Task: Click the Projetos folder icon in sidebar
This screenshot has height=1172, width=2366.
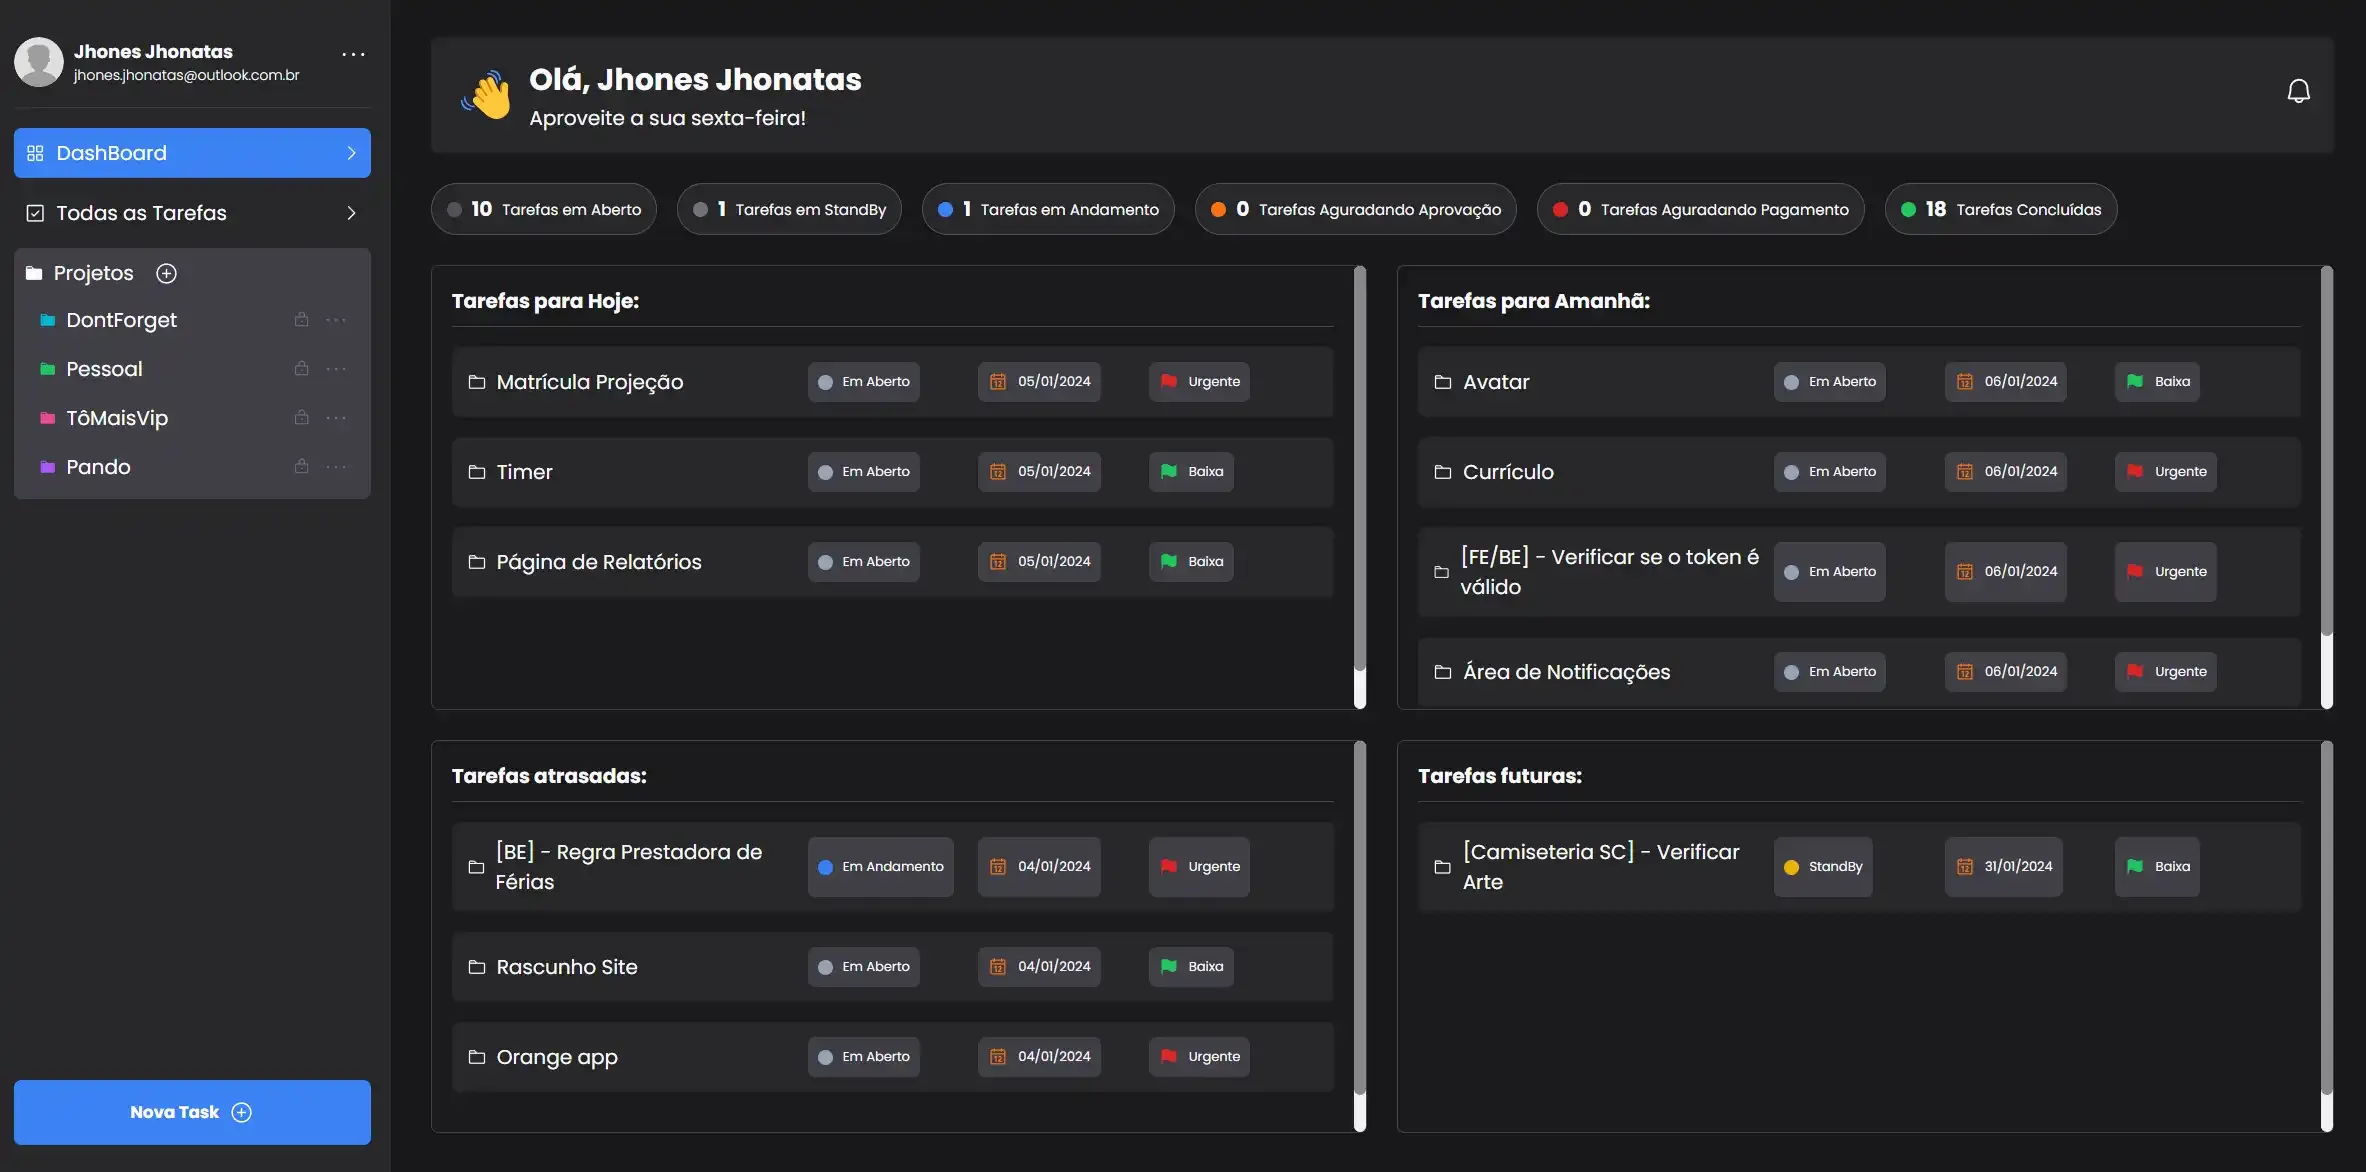Action: pyautogui.click(x=34, y=273)
